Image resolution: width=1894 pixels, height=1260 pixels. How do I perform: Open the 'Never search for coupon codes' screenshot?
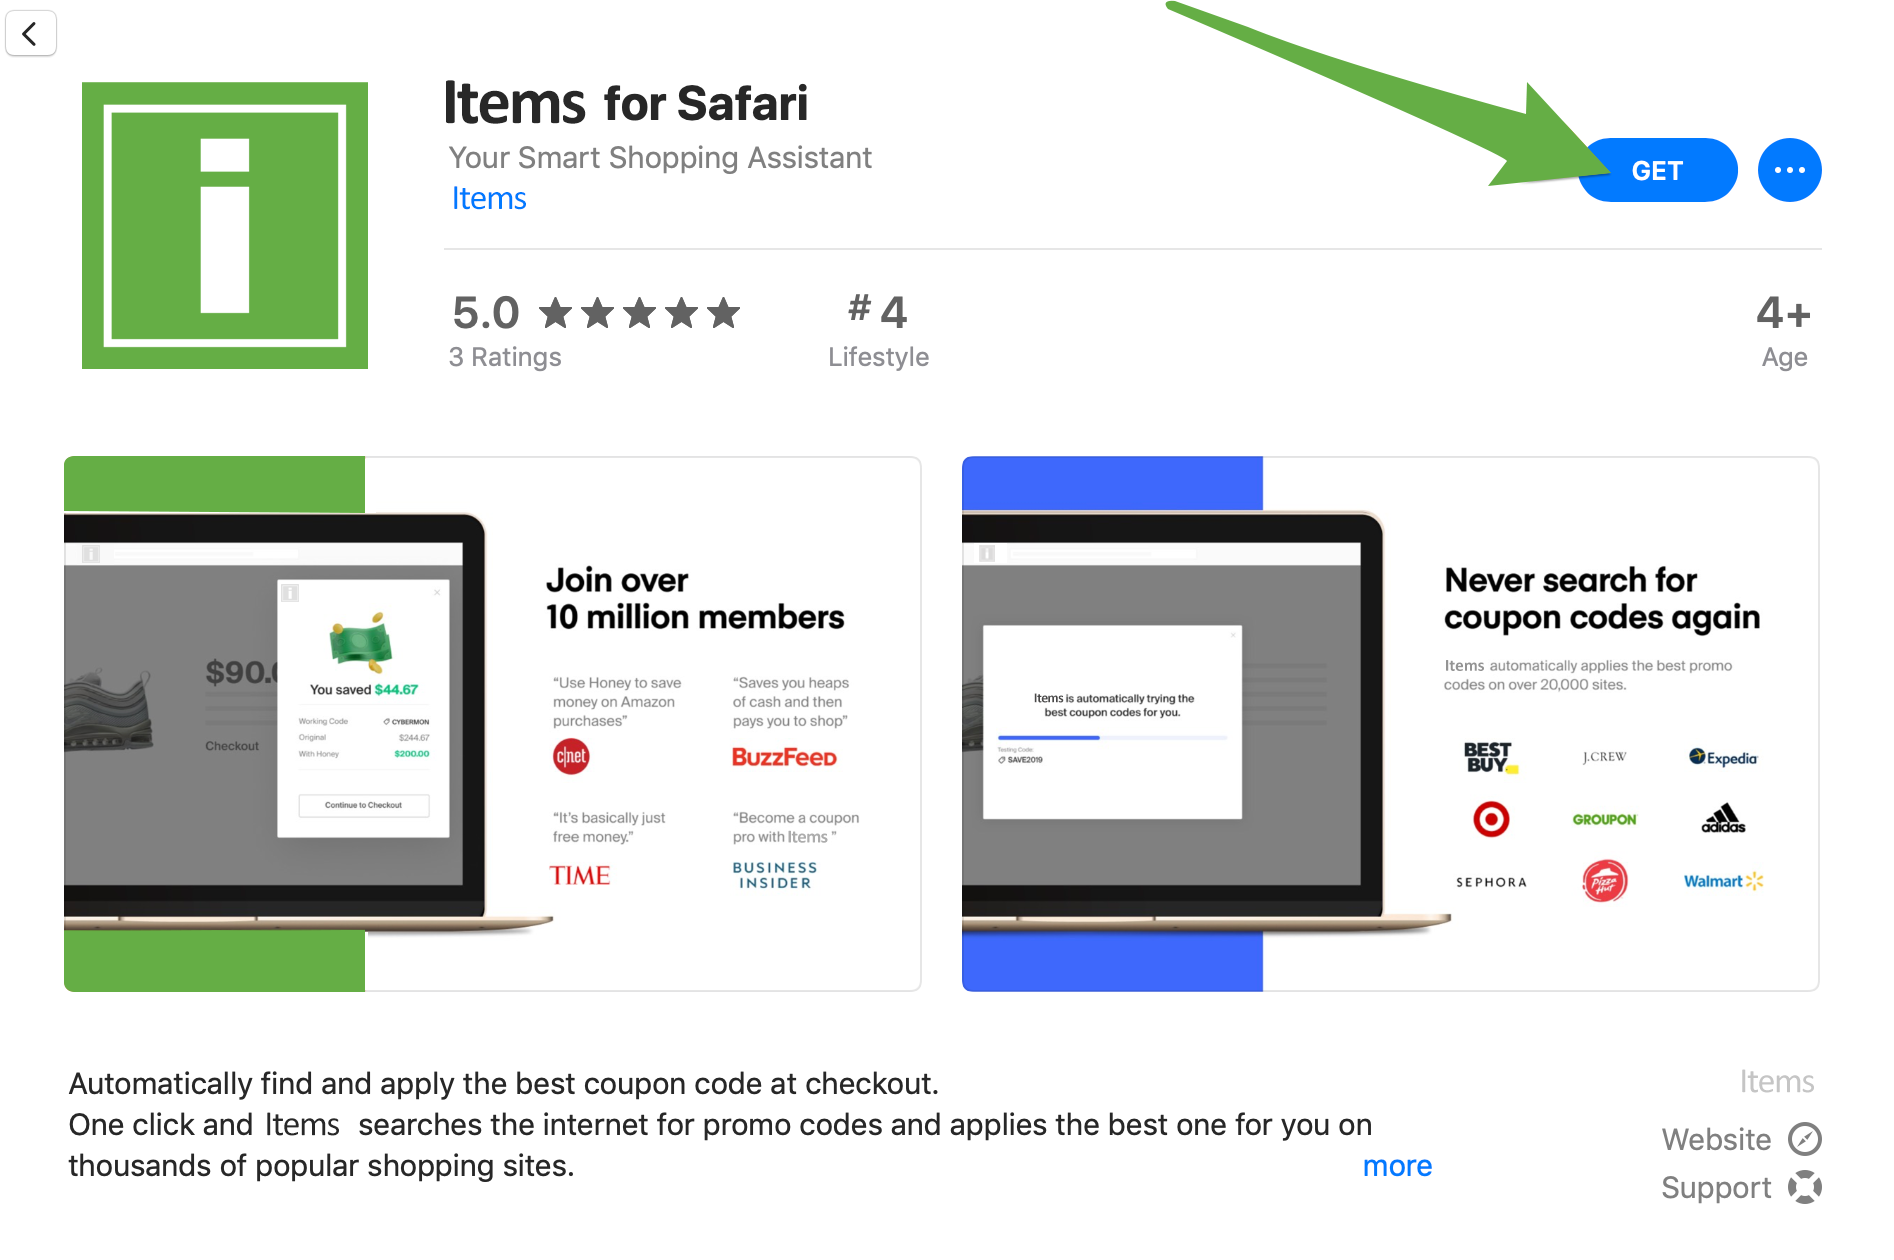(1390, 724)
